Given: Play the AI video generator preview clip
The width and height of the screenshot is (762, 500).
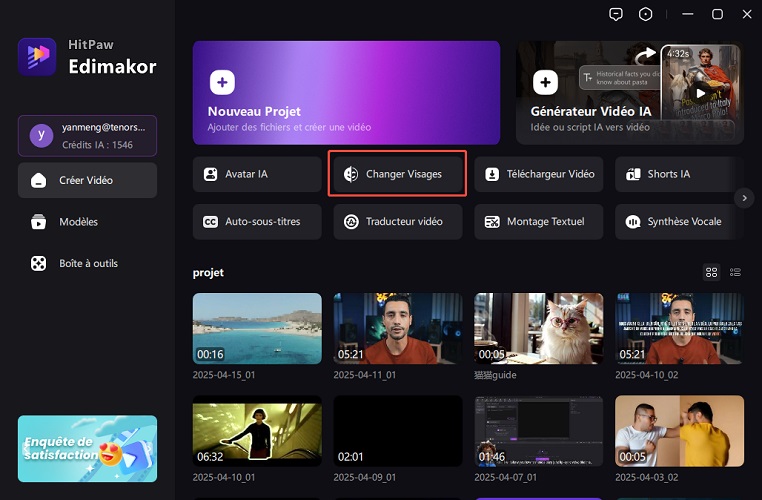Looking at the screenshot, I should click(x=700, y=93).
